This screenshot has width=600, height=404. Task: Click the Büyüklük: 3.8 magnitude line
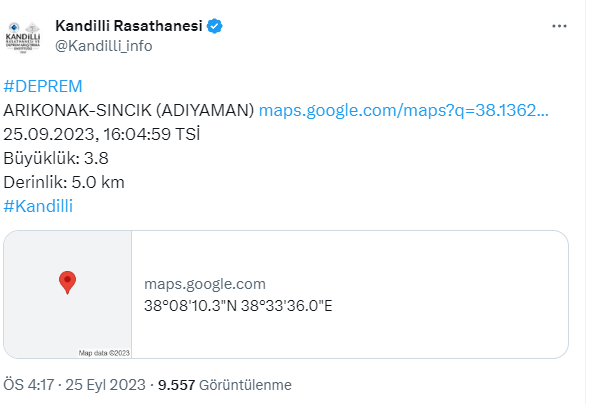point(56,158)
